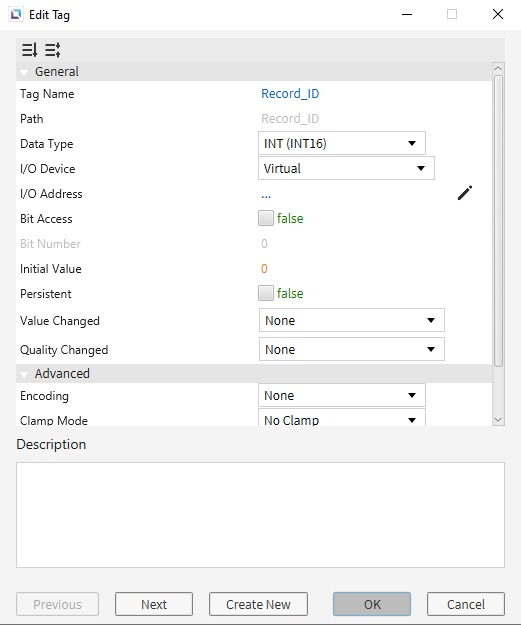Click the sort properties icon in toolbar
Viewport: 521px width, 625px height.
[29, 50]
